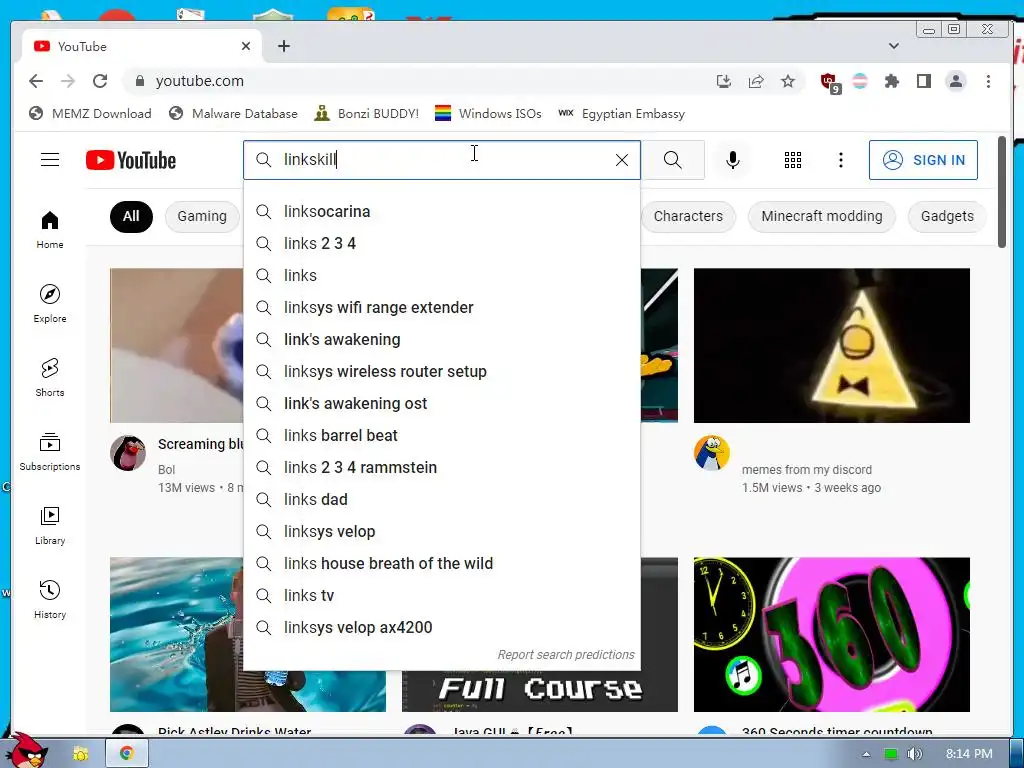Click the magnifier search submit button
1024x768 pixels.
[x=673, y=160]
